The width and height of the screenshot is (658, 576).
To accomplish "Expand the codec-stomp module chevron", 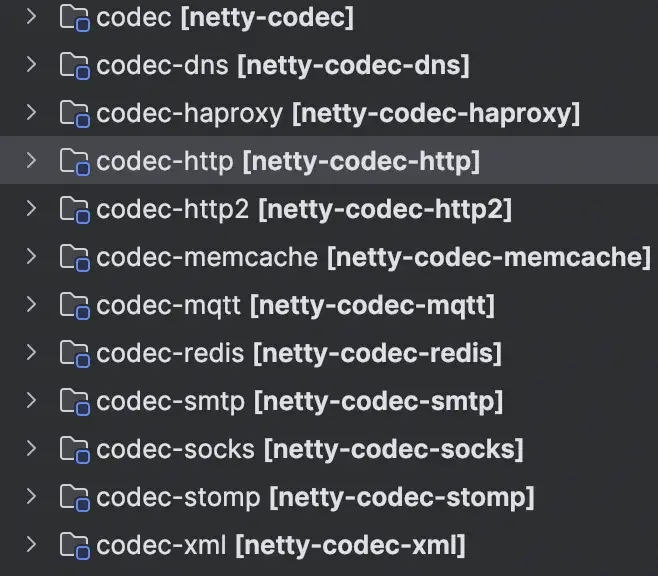I will 31,497.
